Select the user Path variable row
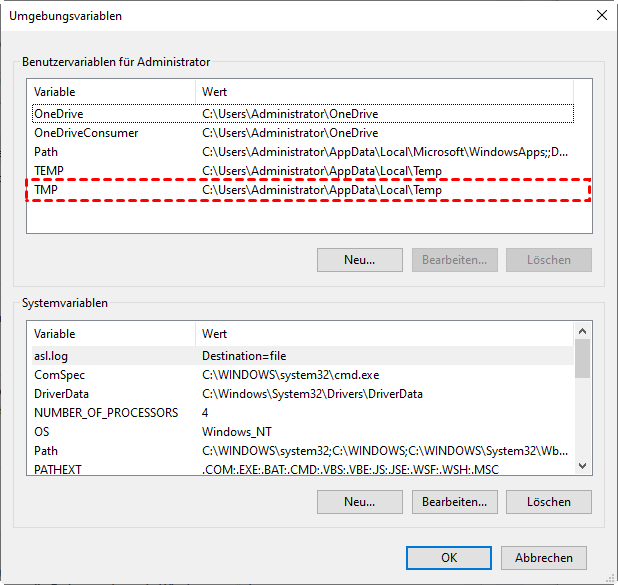The image size is (618, 585). [46, 152]
